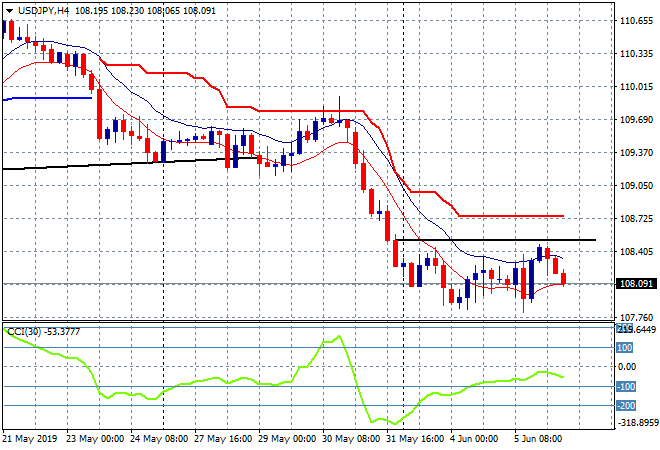This screenshot has width=660, height=450.
Task: Select the CCI level -100 label
Action: (x=626, y=386)
